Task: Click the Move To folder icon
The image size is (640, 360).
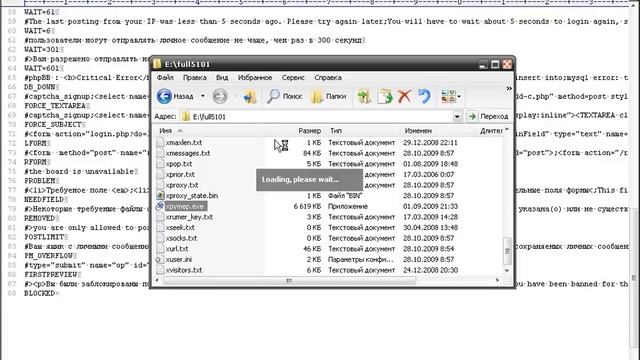Action: click(x=364, y=96)
